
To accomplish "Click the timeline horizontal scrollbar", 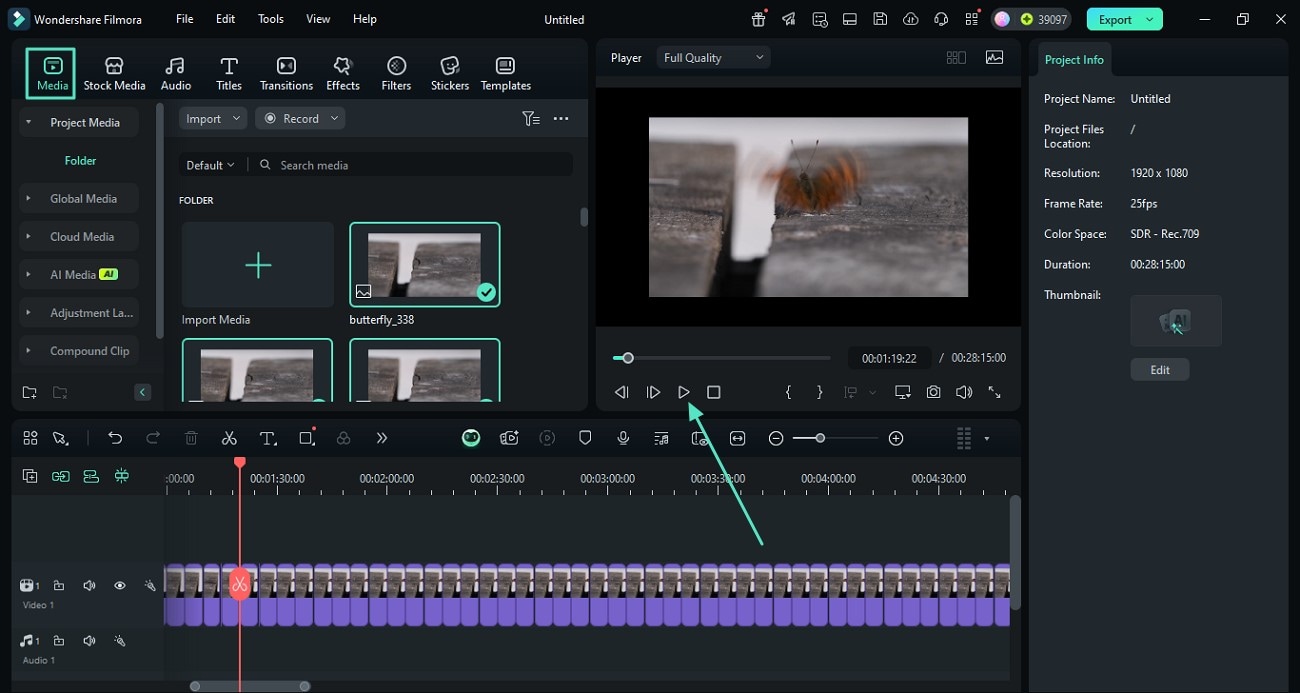I will coord(250,686).
